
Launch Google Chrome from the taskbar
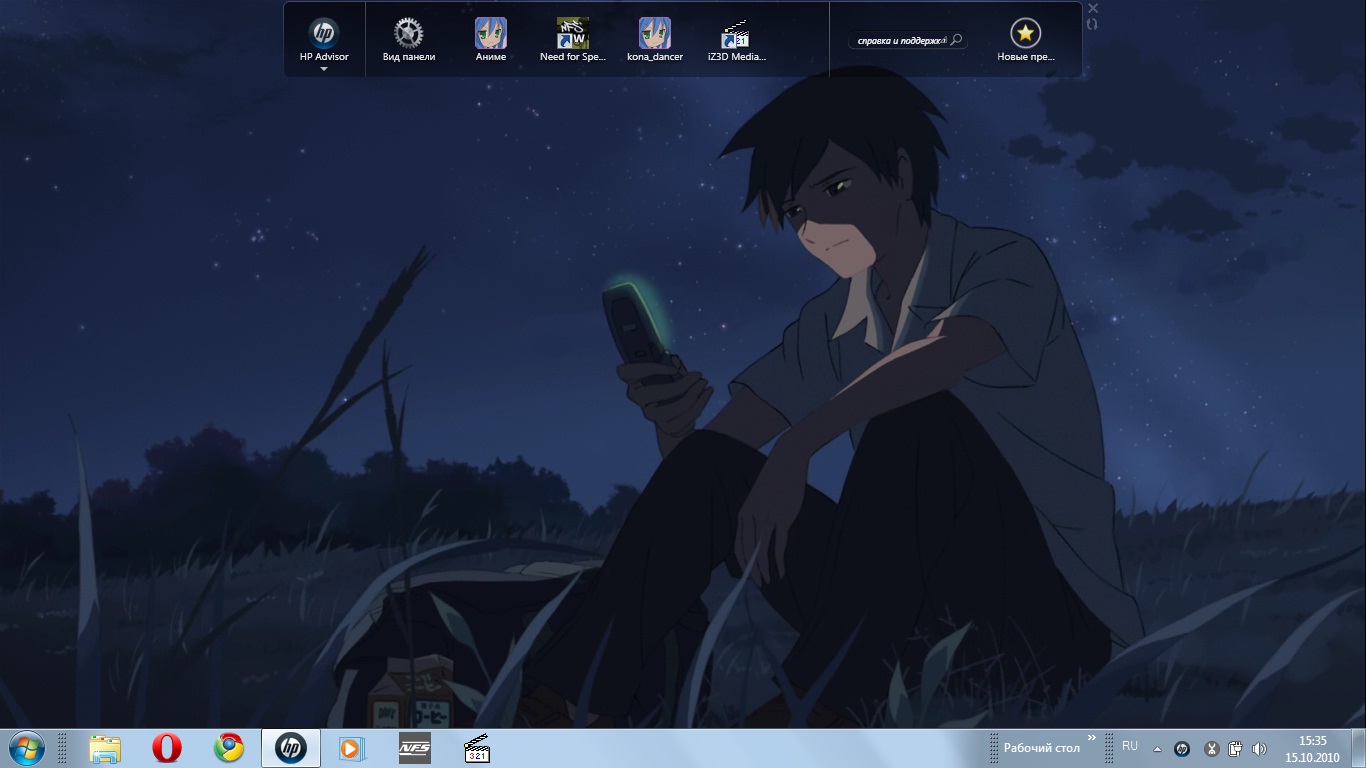[229, 748]
